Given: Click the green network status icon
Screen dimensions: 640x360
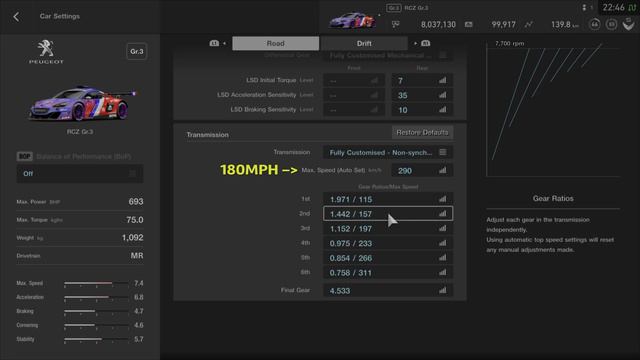Looking at the screenshot, I should click(632, 8).
